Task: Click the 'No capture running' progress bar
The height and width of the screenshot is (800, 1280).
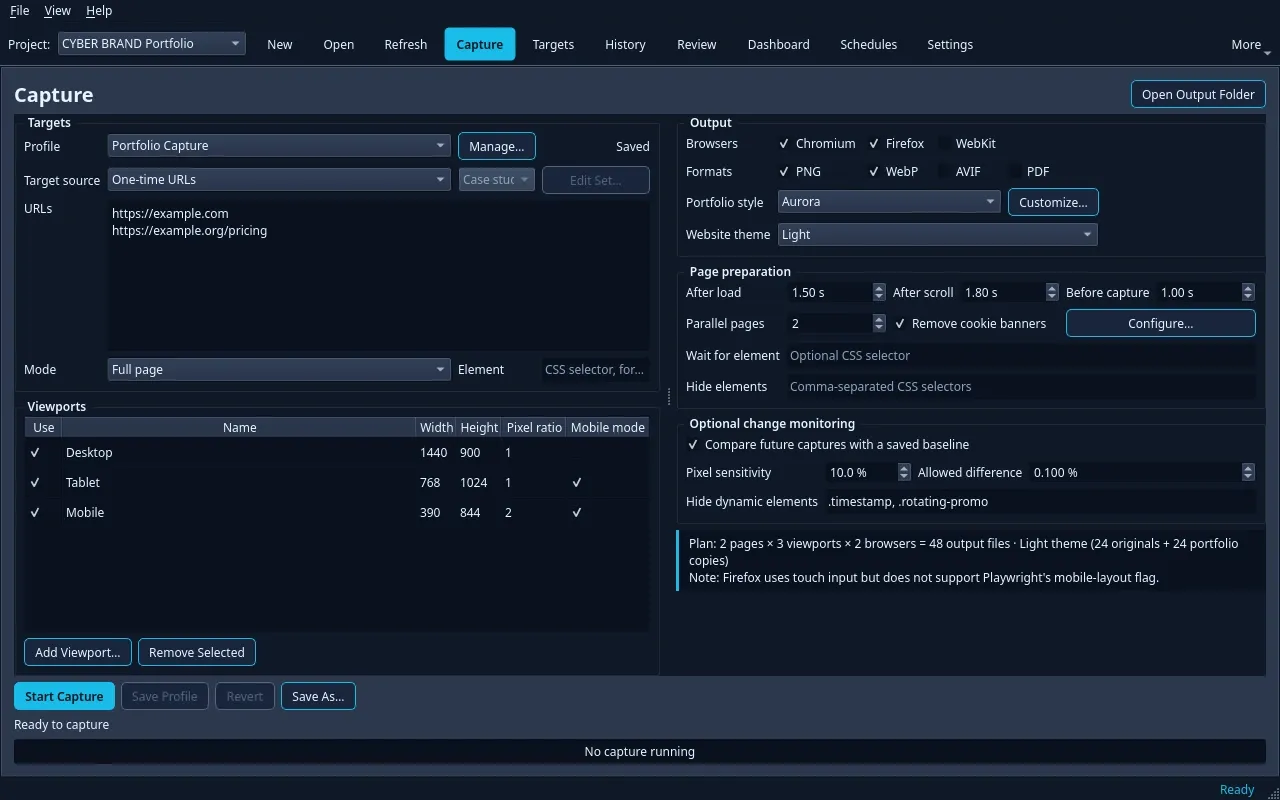Action: click(x=639, y=752)
